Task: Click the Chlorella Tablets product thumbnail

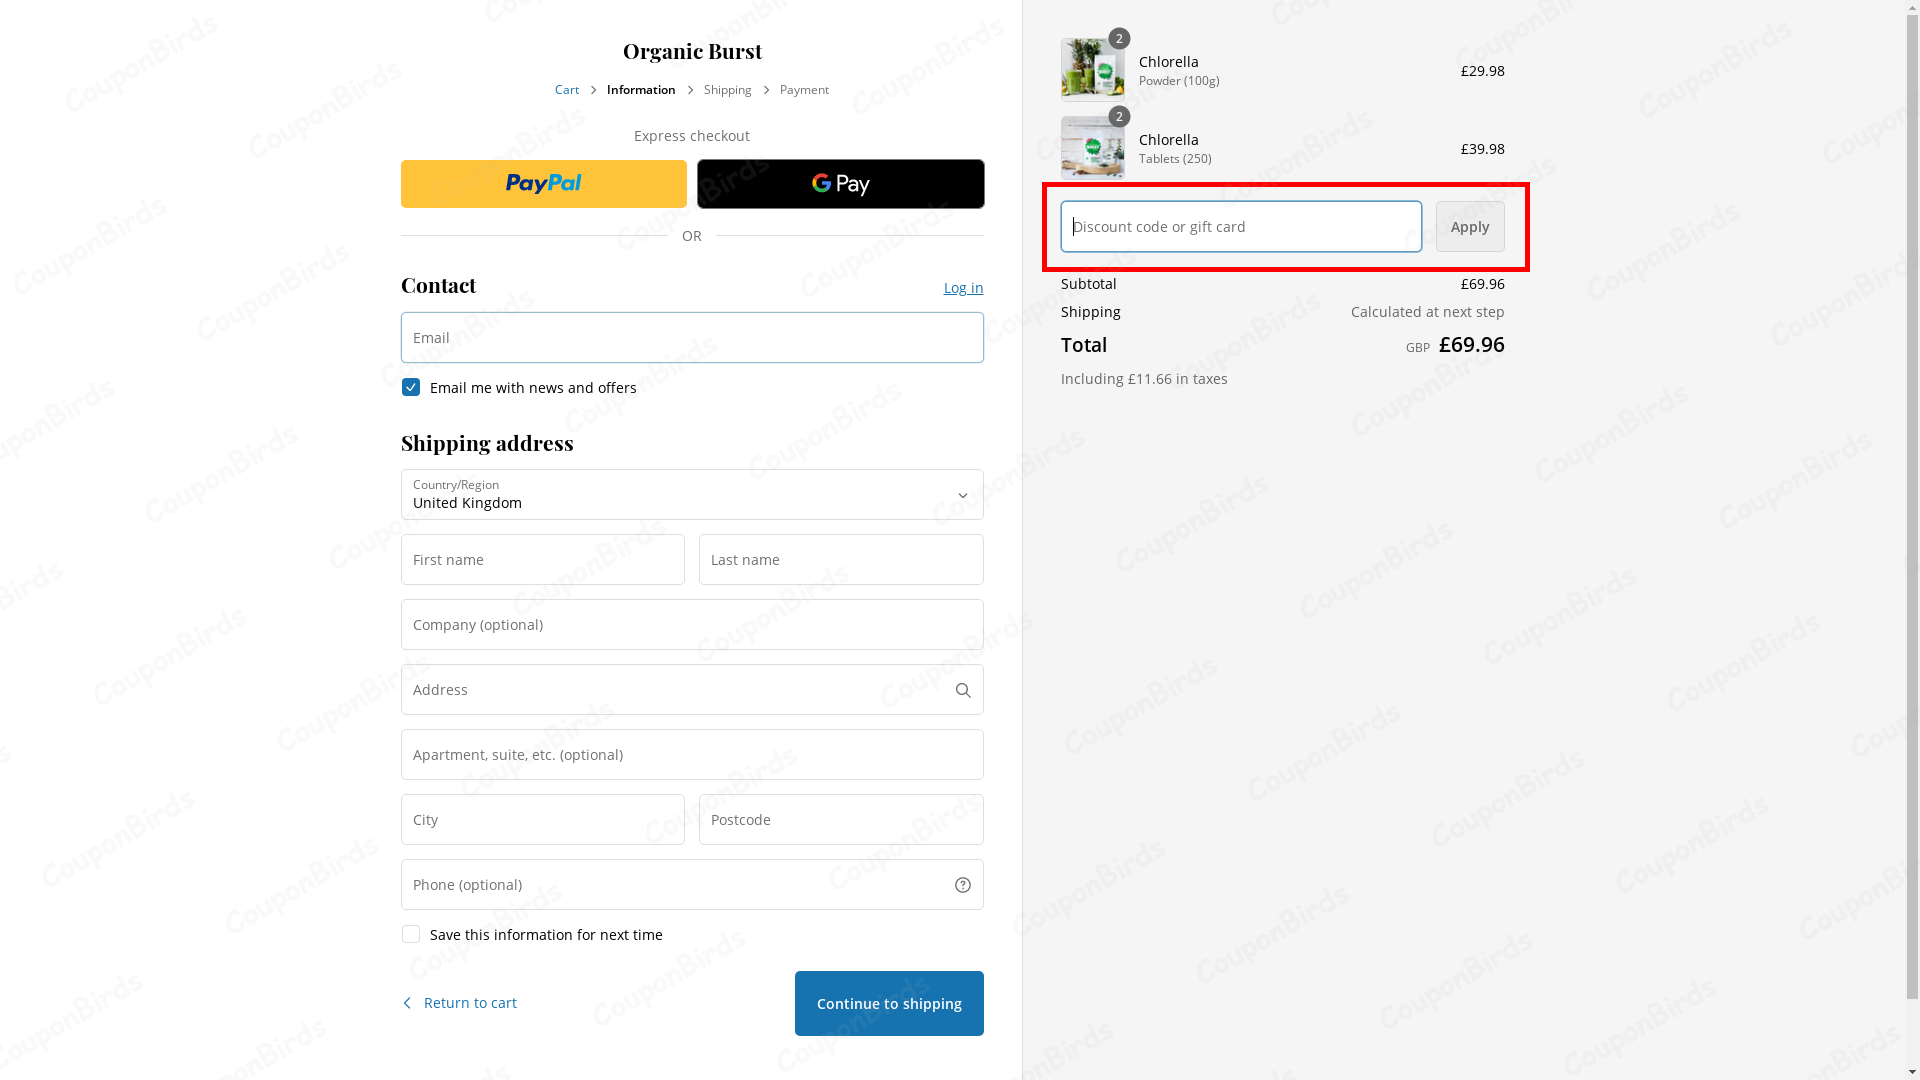Action: point(1092,148)
